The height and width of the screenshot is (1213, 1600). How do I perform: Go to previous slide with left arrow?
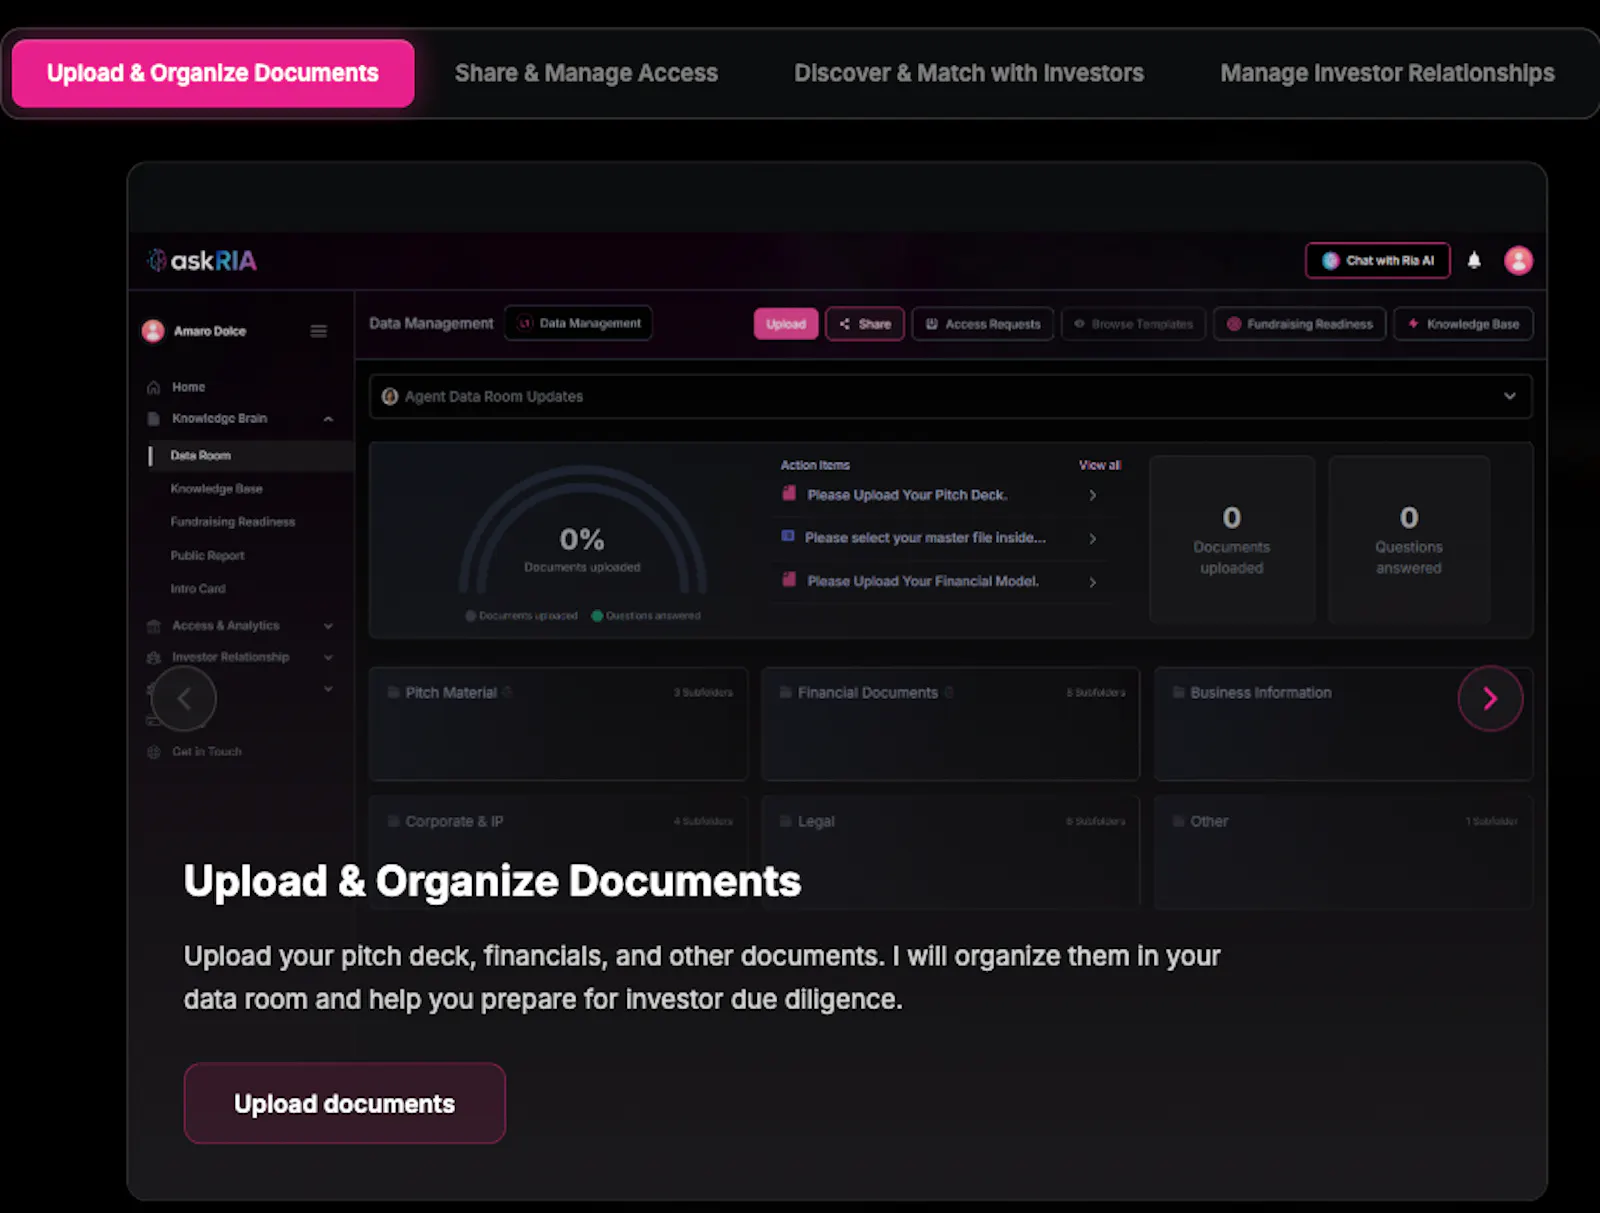click(184, 699)
